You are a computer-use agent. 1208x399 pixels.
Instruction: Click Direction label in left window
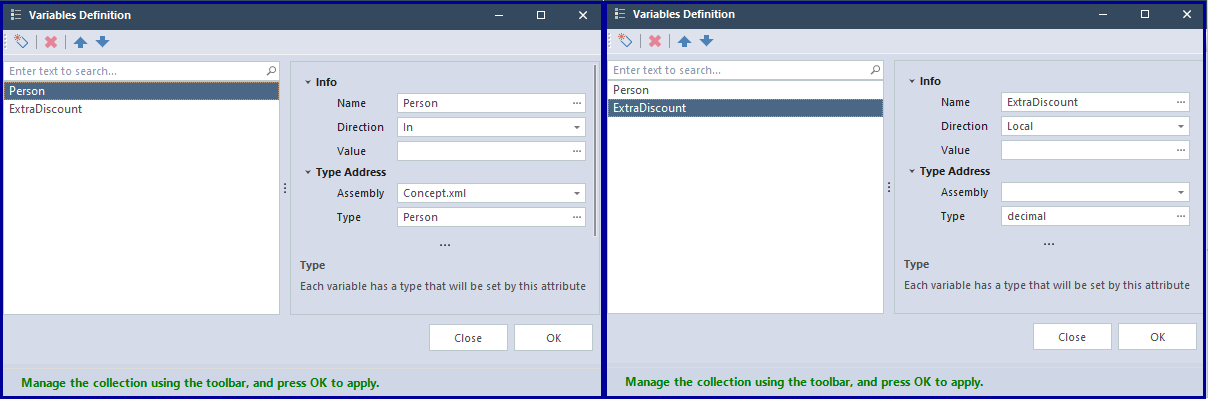click(x=360, y=127)
